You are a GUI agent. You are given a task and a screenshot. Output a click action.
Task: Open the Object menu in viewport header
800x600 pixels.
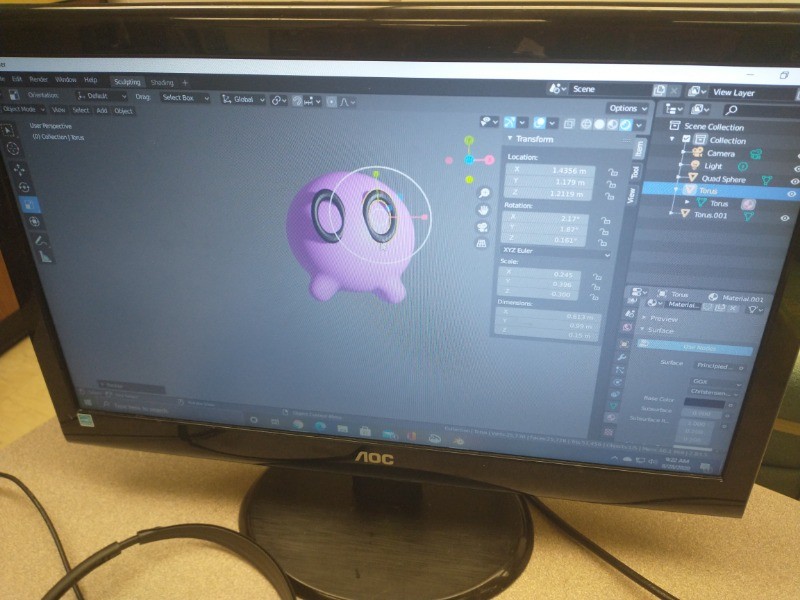click(123, 111)
